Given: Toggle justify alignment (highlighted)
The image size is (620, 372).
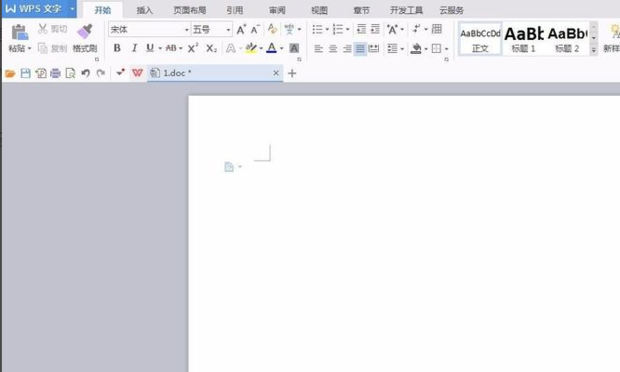Looking at the screenshot, I should [x=360, y=49].
